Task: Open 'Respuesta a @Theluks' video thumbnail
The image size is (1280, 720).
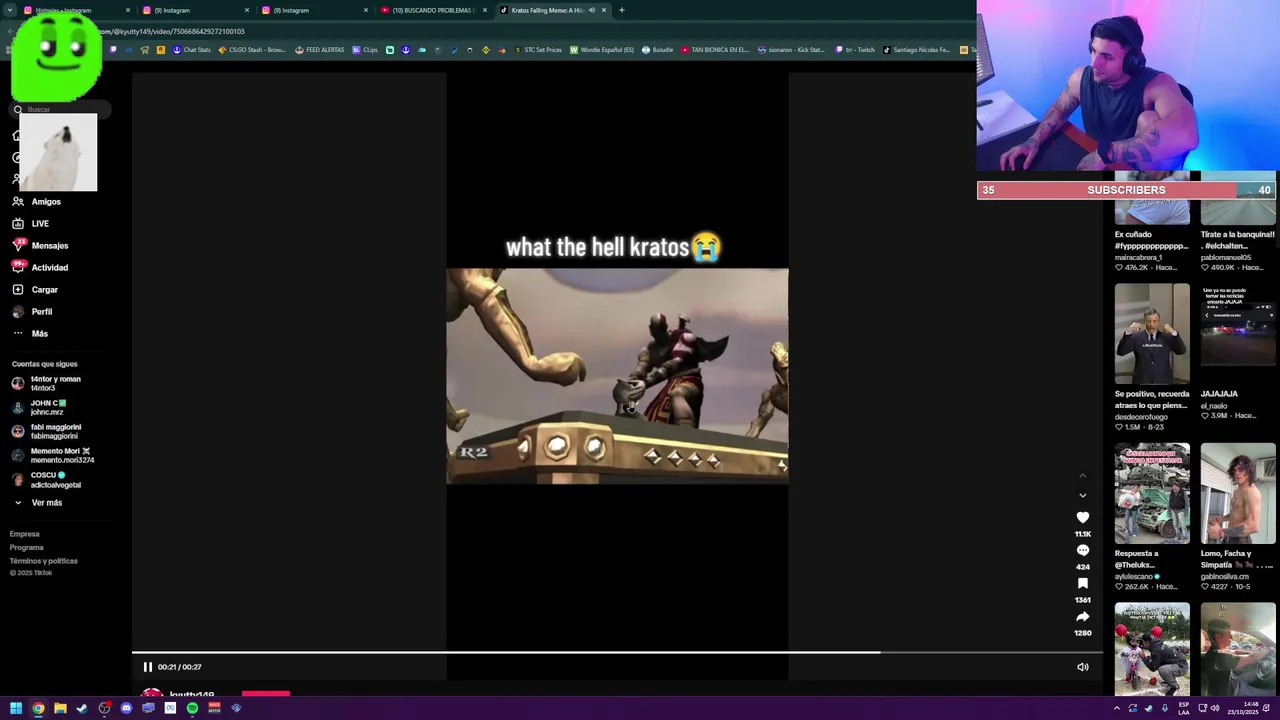Action: [x=1152, y=493]
